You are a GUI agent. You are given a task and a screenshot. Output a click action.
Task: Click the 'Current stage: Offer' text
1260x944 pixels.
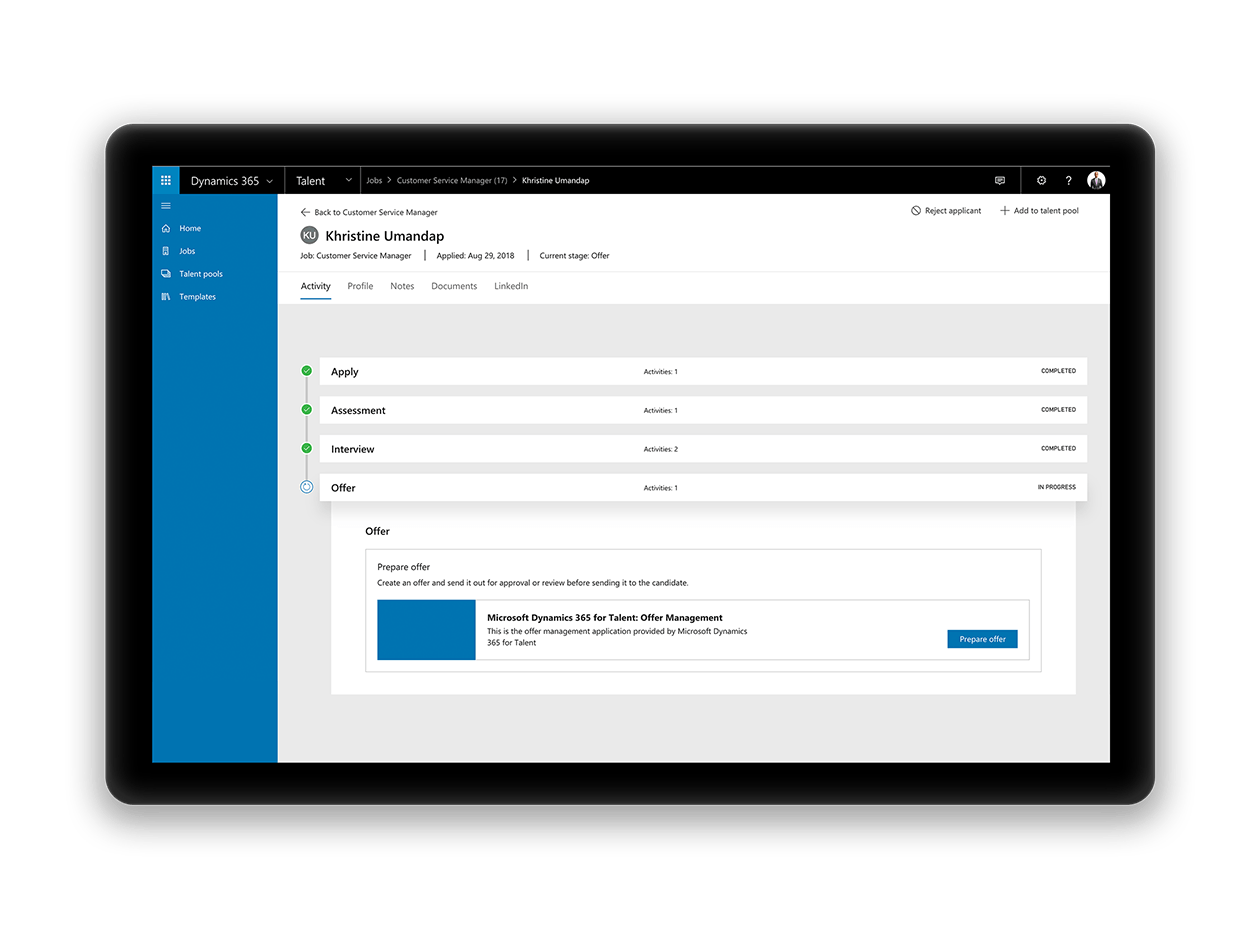[574, 256]
